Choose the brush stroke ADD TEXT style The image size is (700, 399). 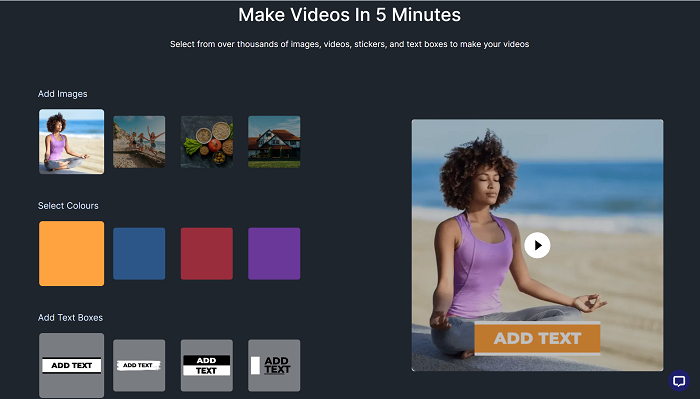(139, 365)
